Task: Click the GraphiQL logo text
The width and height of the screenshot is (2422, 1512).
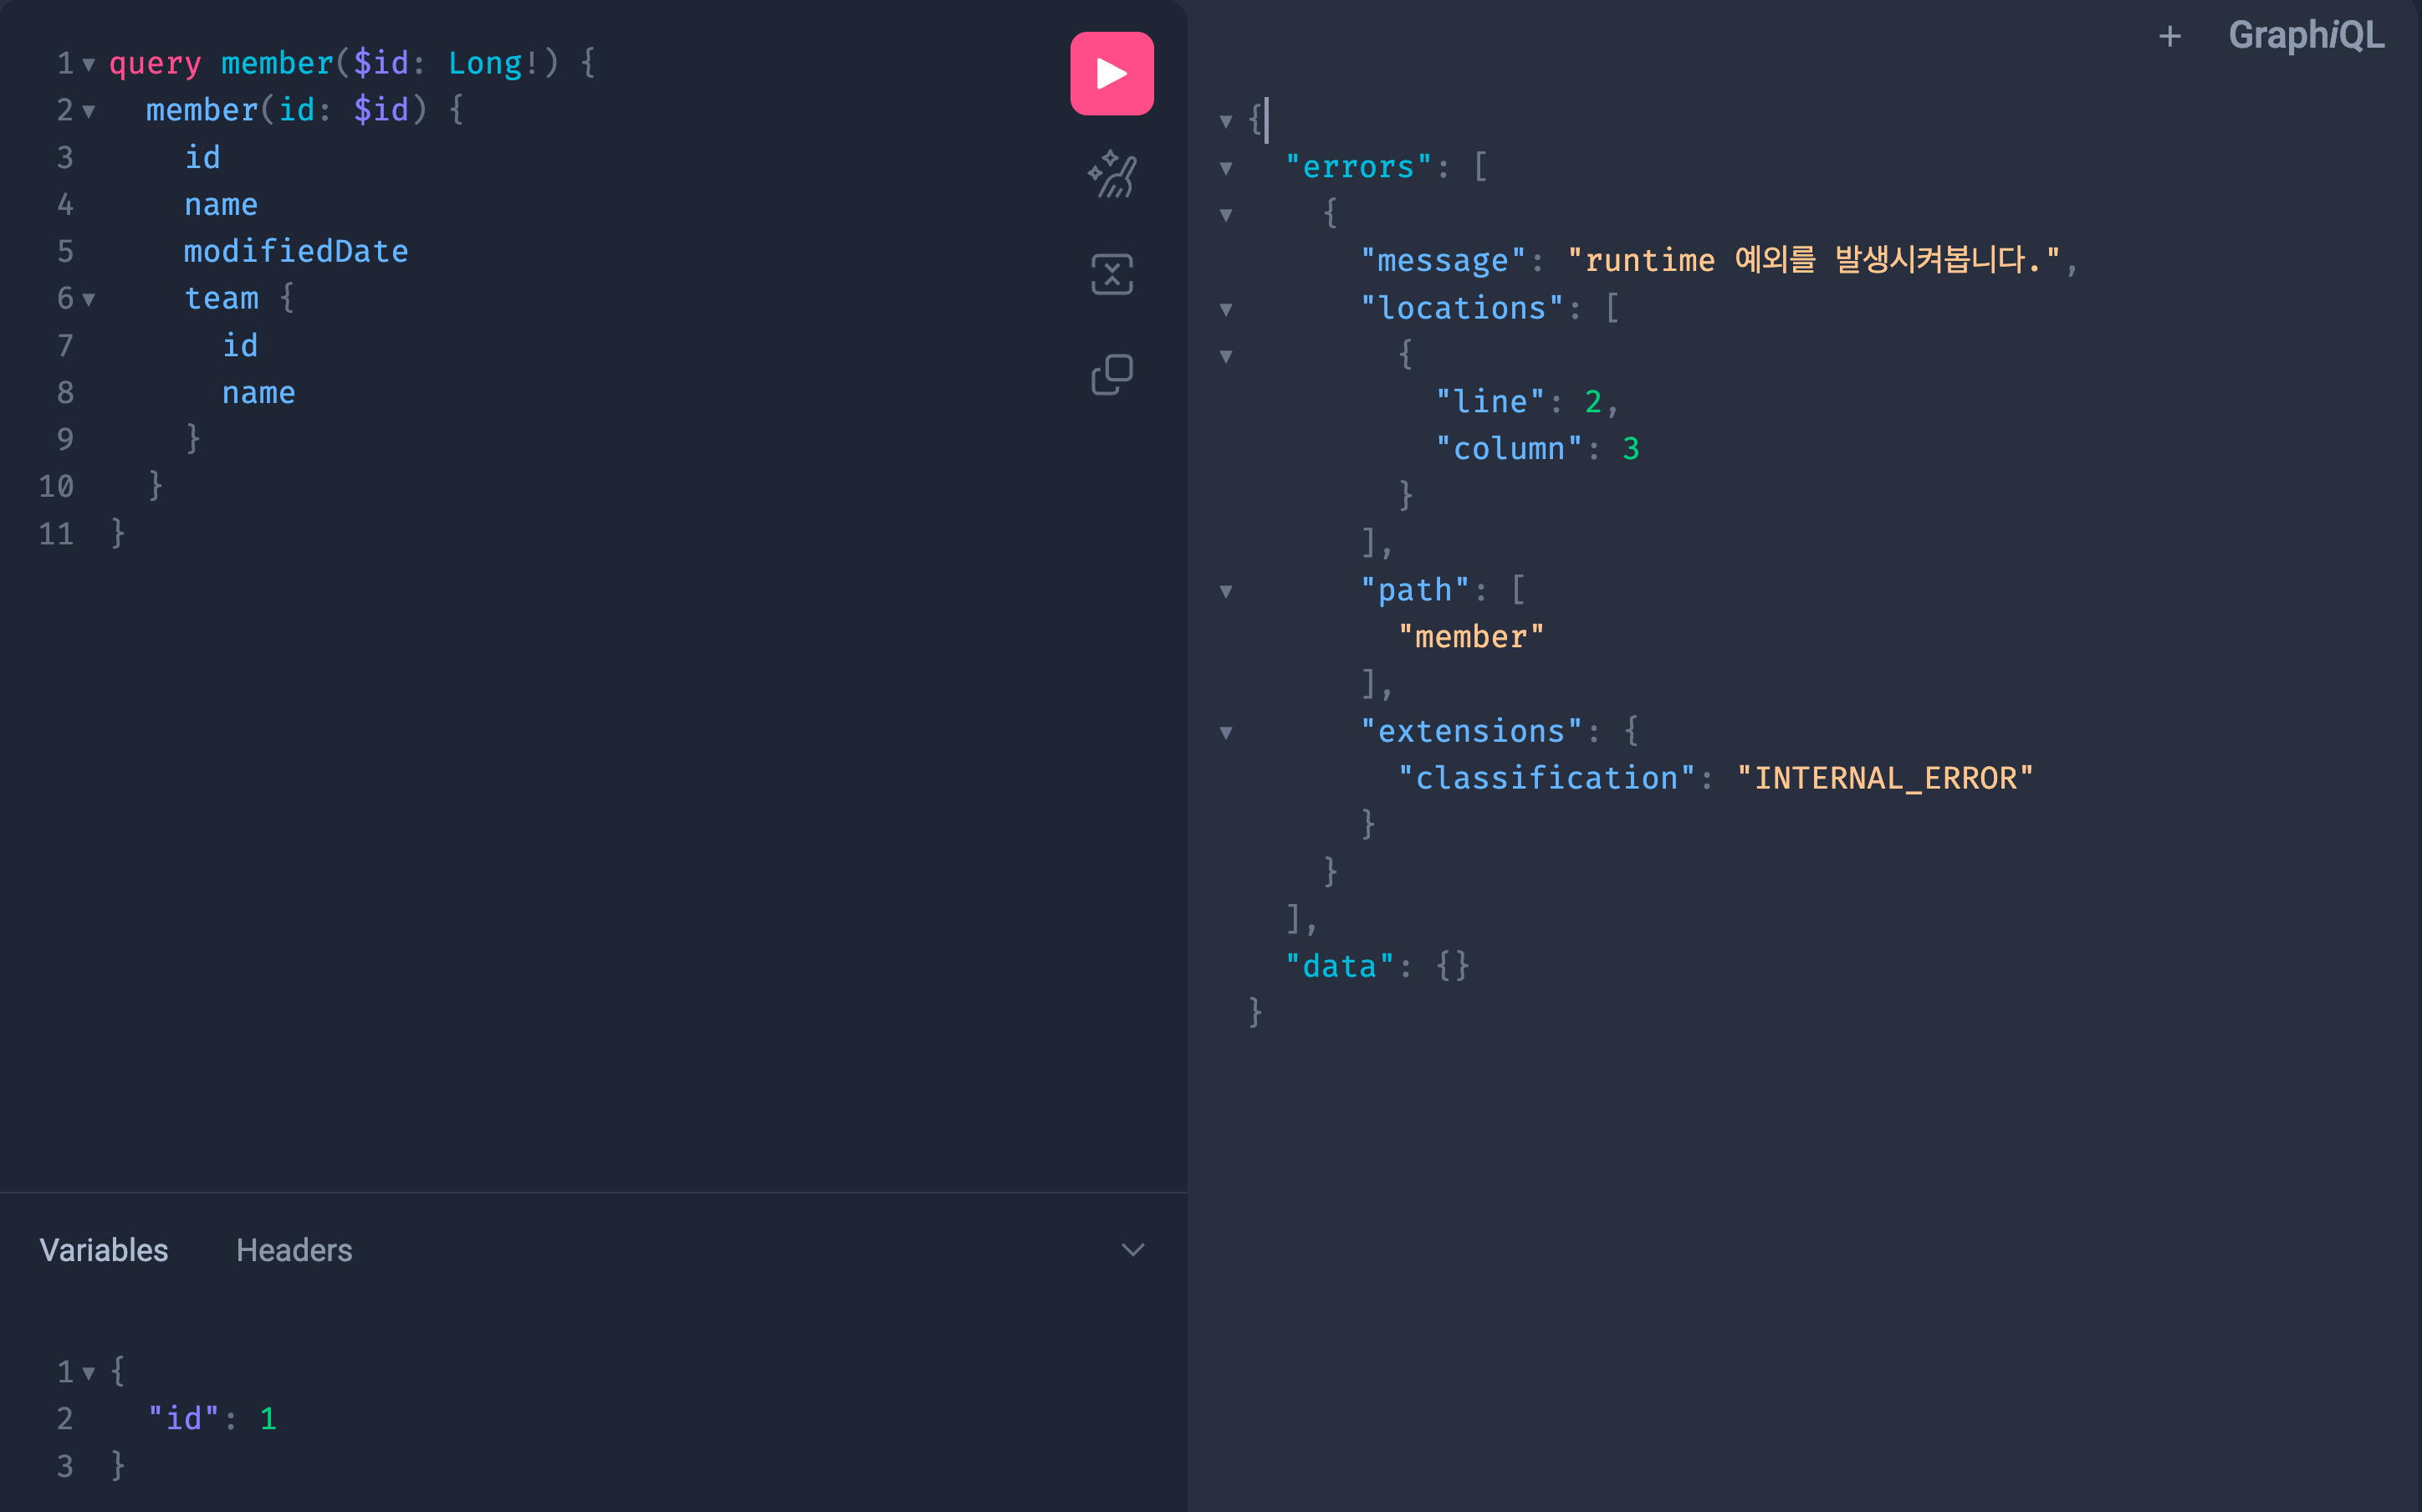Action: click(x=2305, y=36)
